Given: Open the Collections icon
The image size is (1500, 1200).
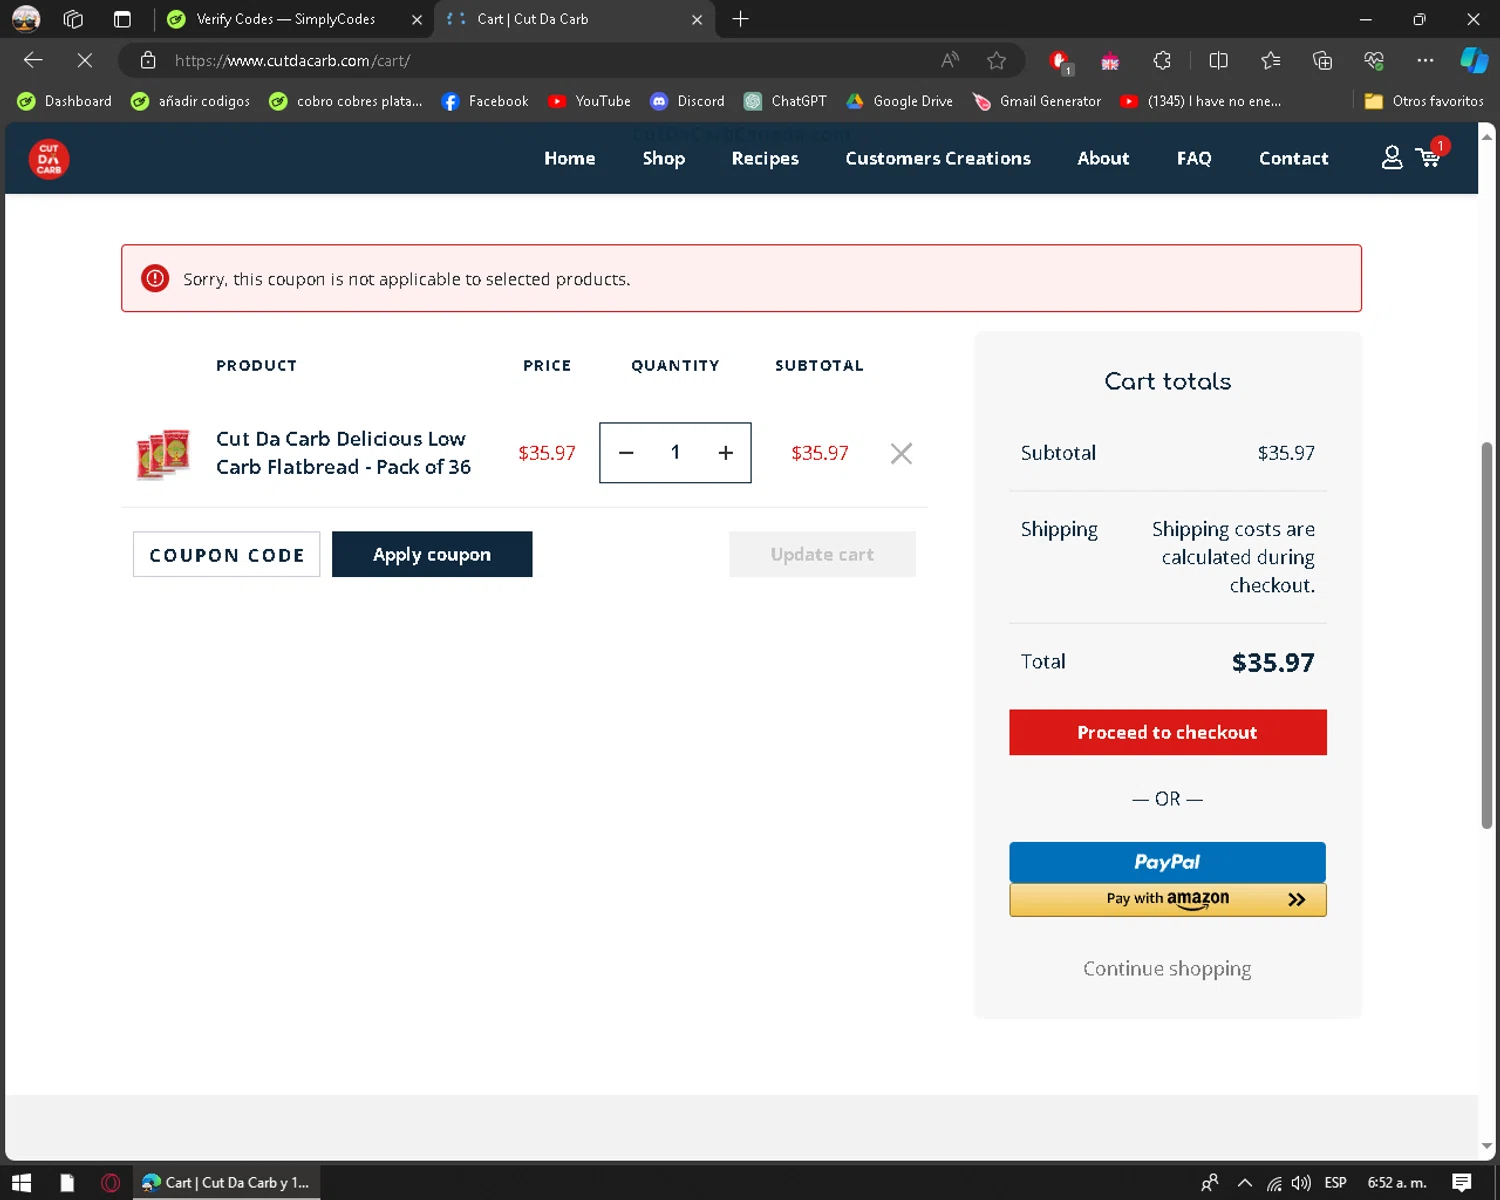Looking at the screenshot, I should point(1322,60).
